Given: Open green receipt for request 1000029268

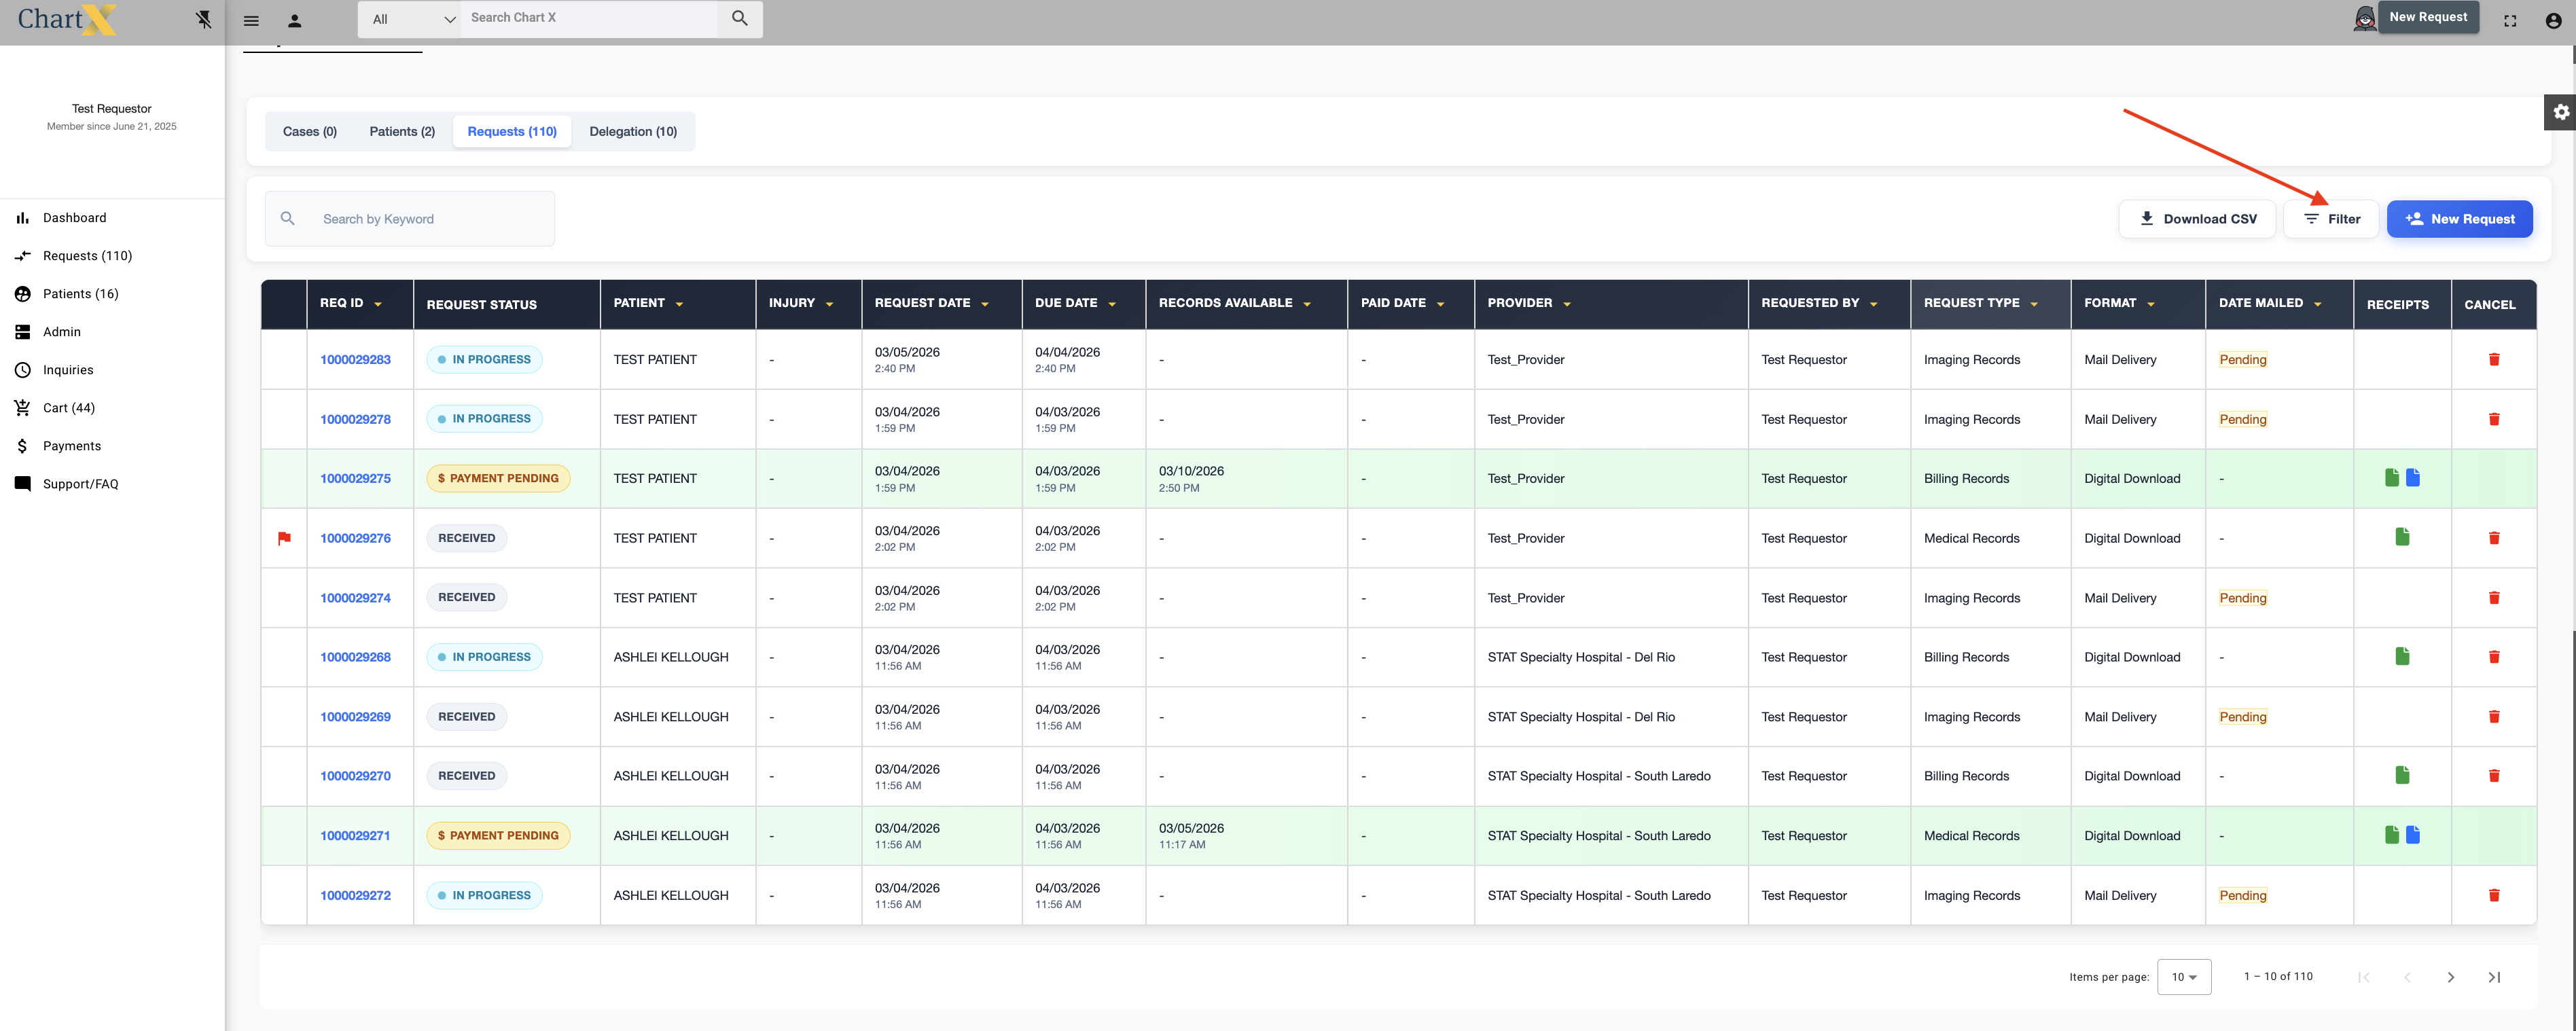Looking at the screenshot, I should [x=2402, y=657].
